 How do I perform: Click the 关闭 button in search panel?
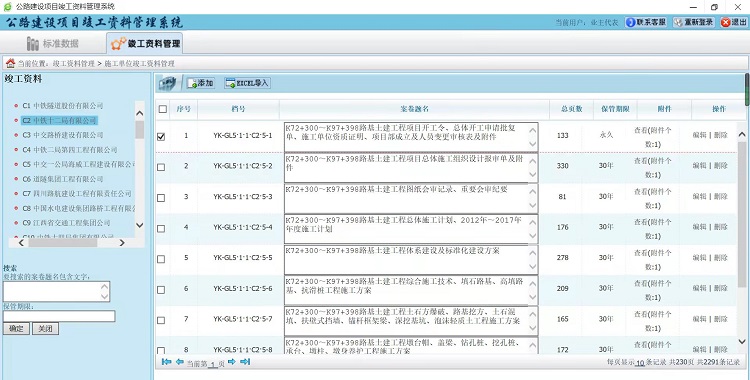[x=45, y=328]
